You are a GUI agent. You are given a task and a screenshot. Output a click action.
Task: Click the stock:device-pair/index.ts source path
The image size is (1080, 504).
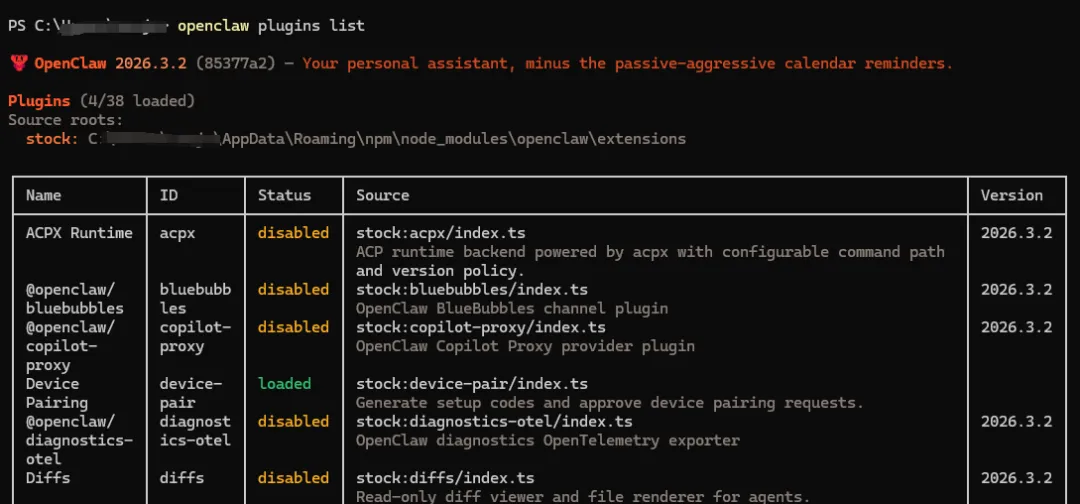[472, 384]
